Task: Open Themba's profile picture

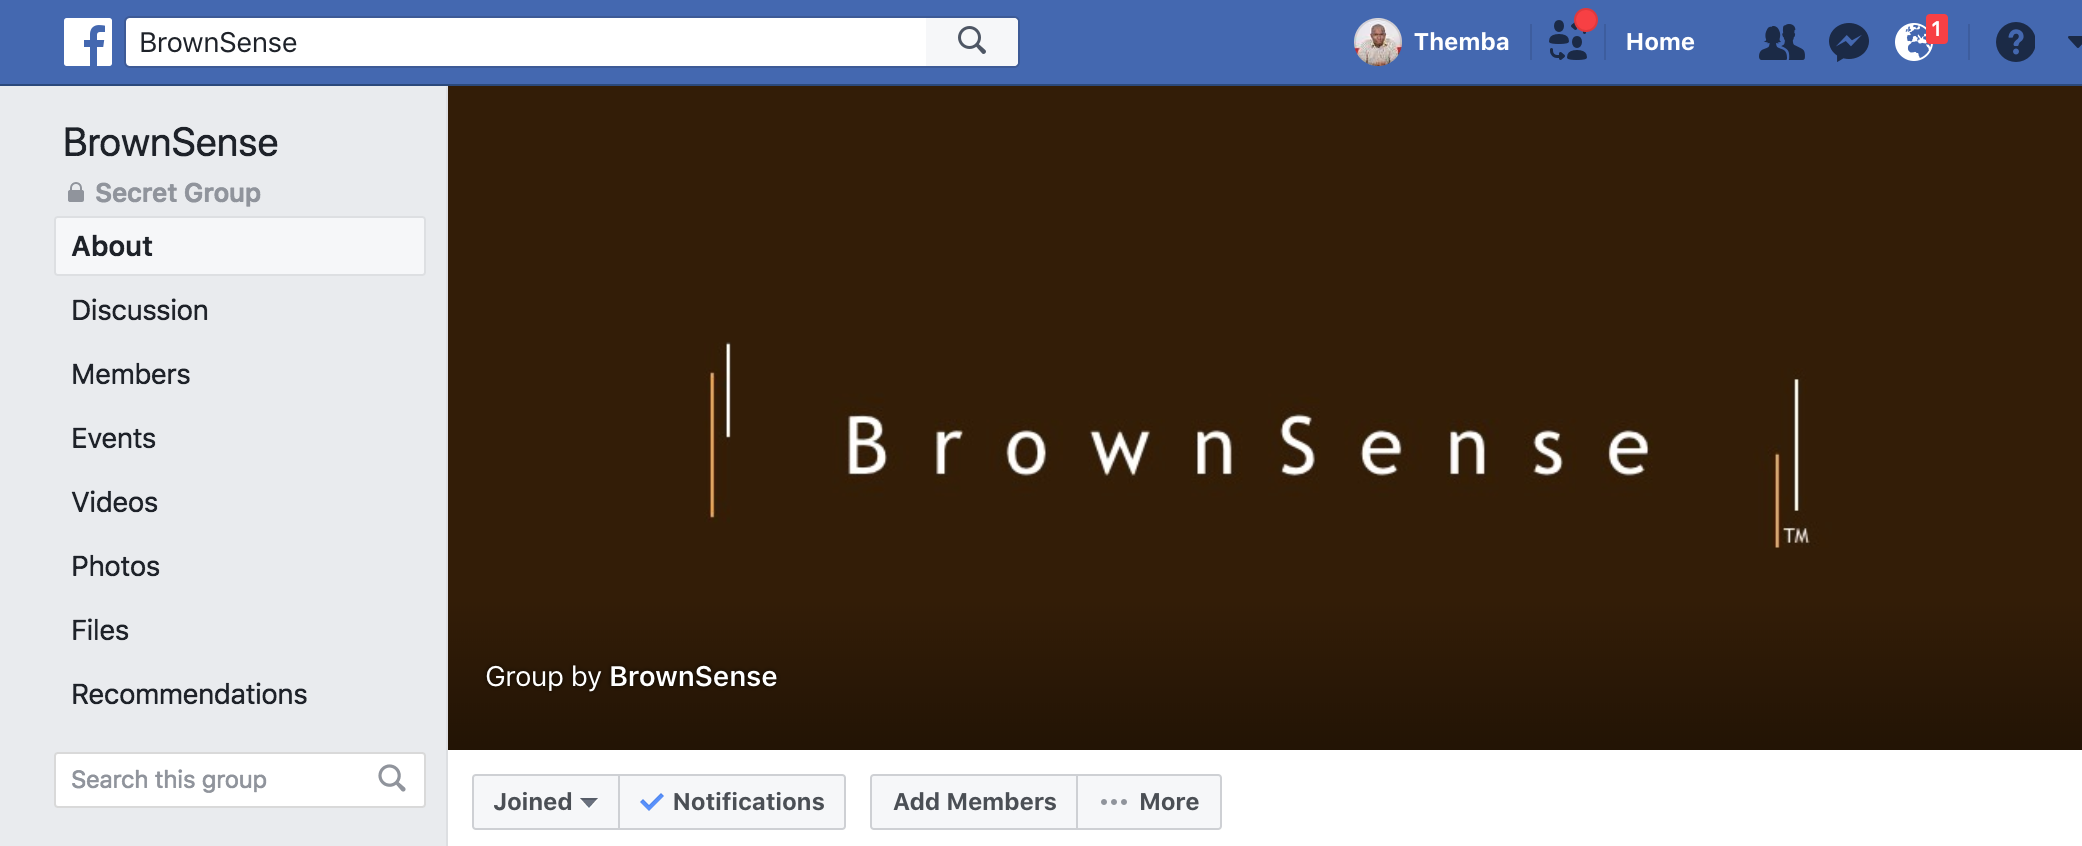Action: click(1378, 42)
